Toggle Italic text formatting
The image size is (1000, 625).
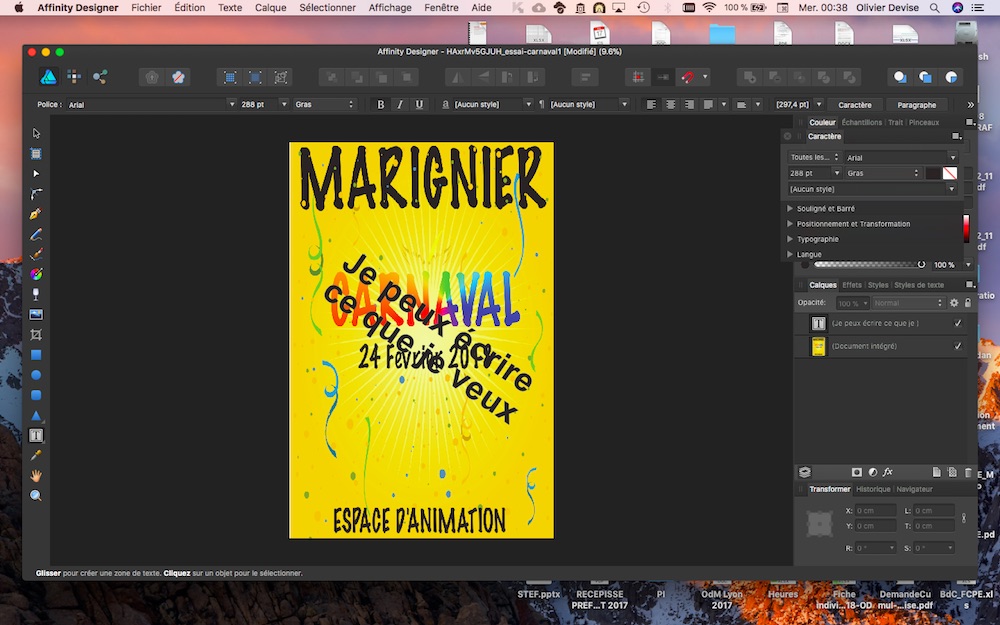coord(400,105)
